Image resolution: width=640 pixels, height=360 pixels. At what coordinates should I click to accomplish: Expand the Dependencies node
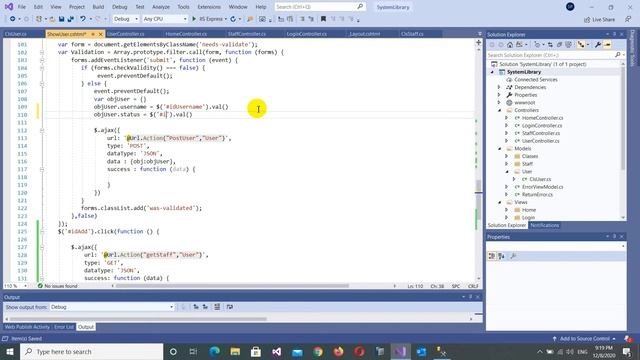[499, 87]
